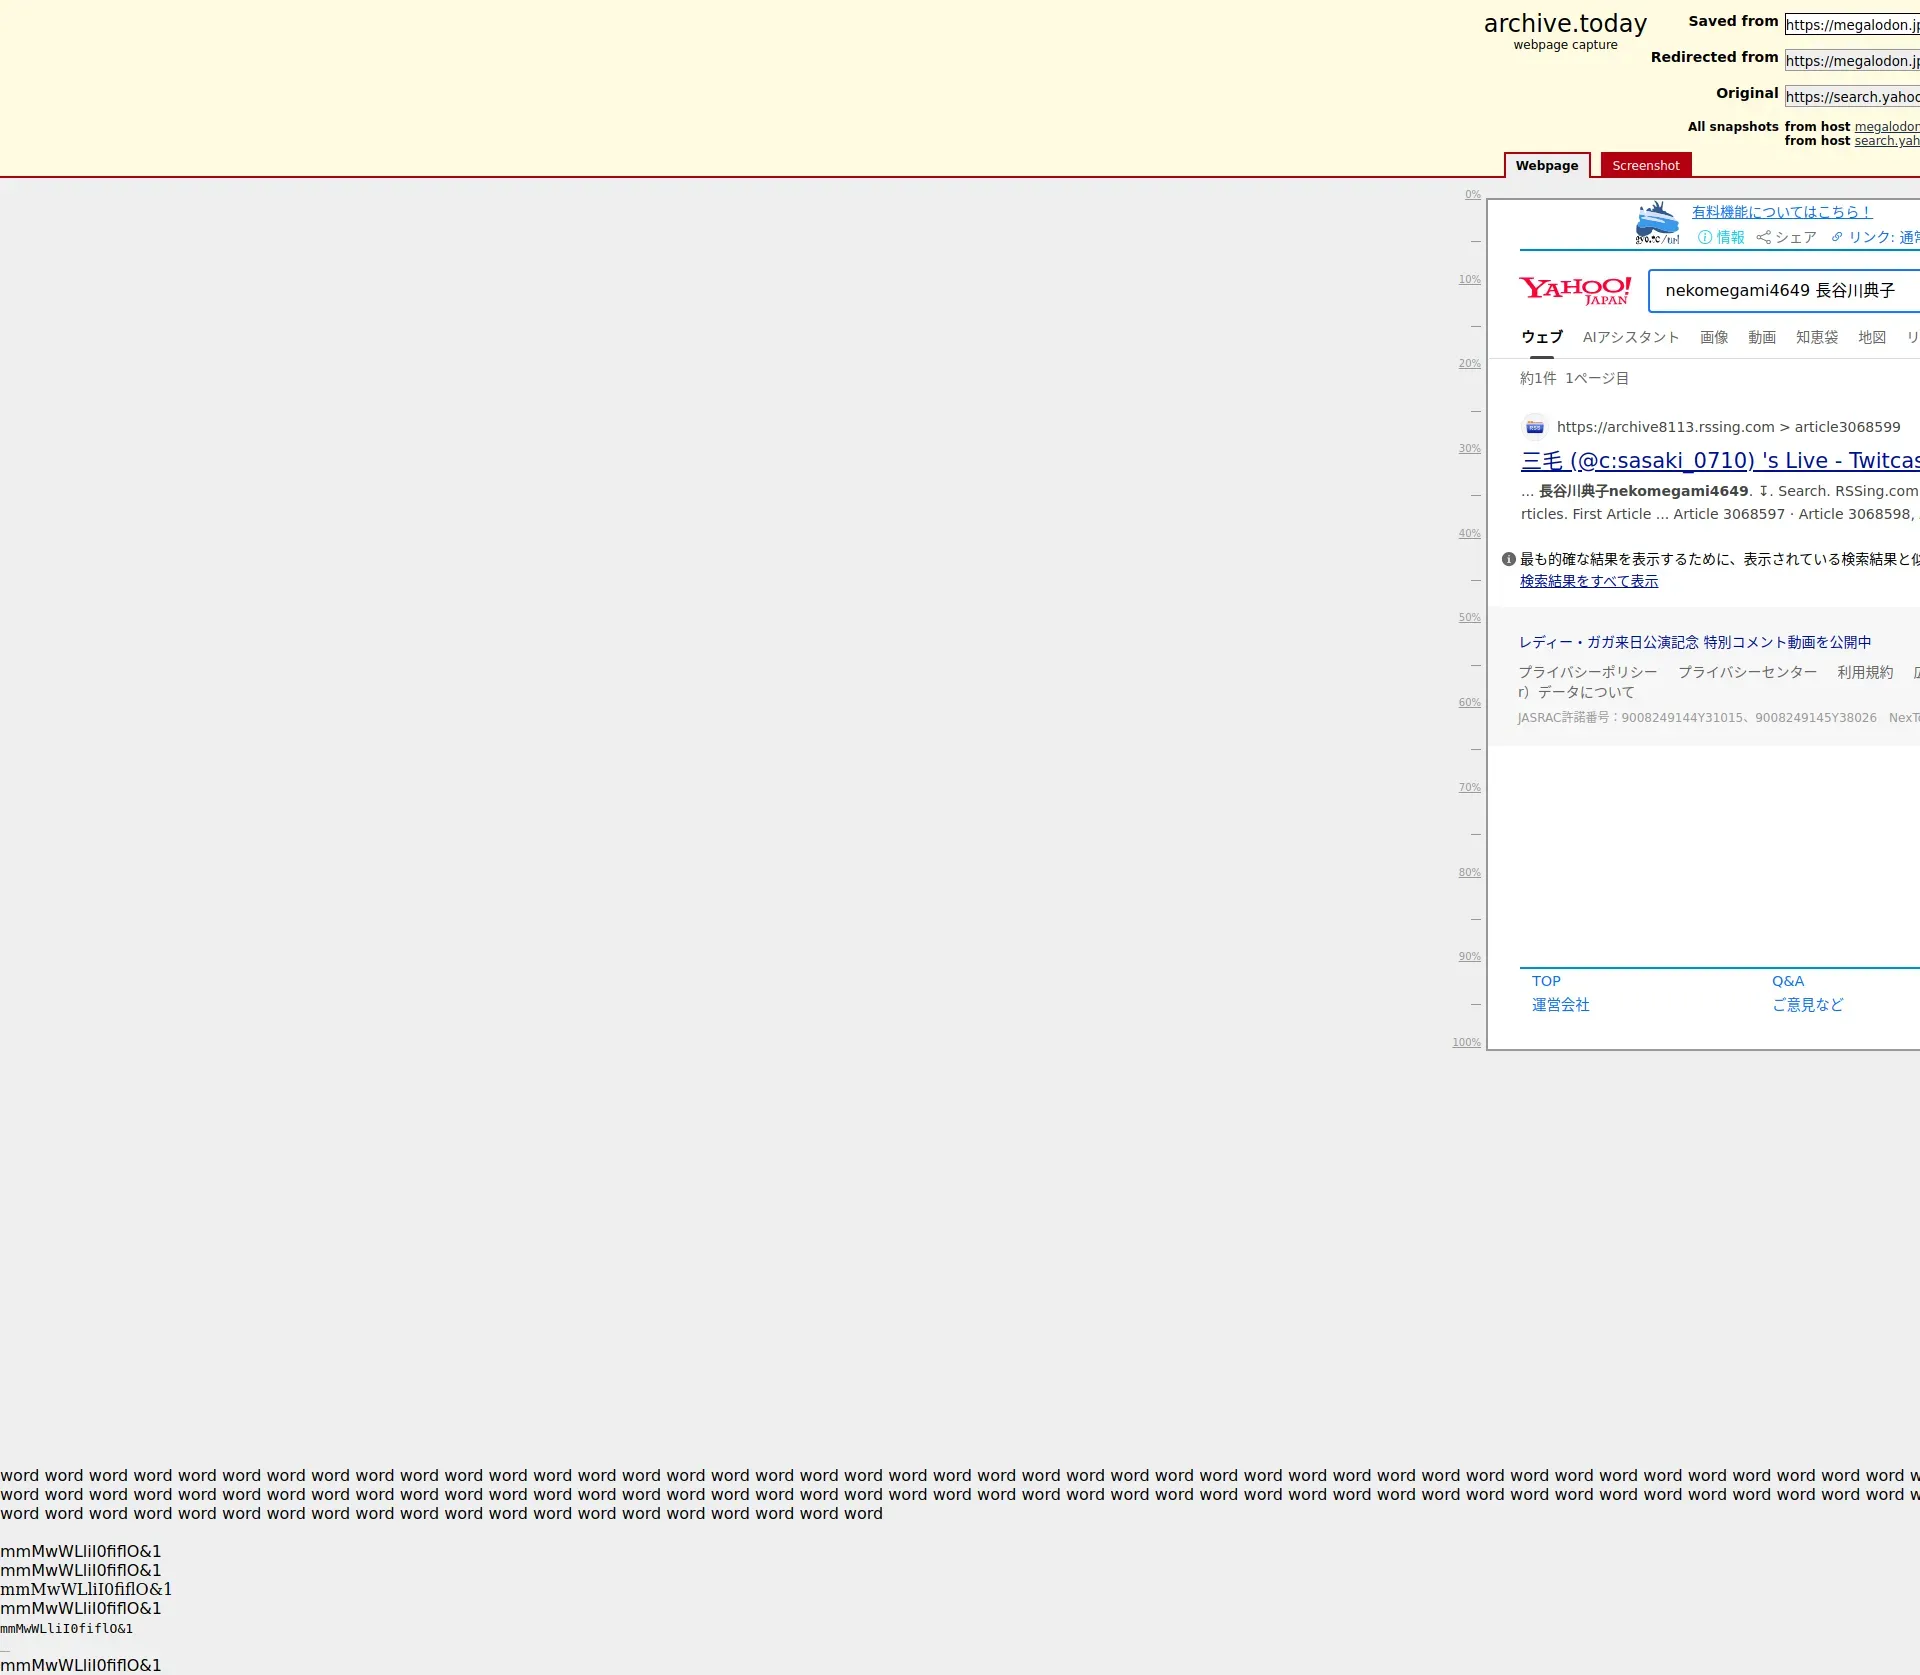Click 検索結果をすべて表示 link
The height and width of the screenshot is (1675, 1920).
(1588, 582)
